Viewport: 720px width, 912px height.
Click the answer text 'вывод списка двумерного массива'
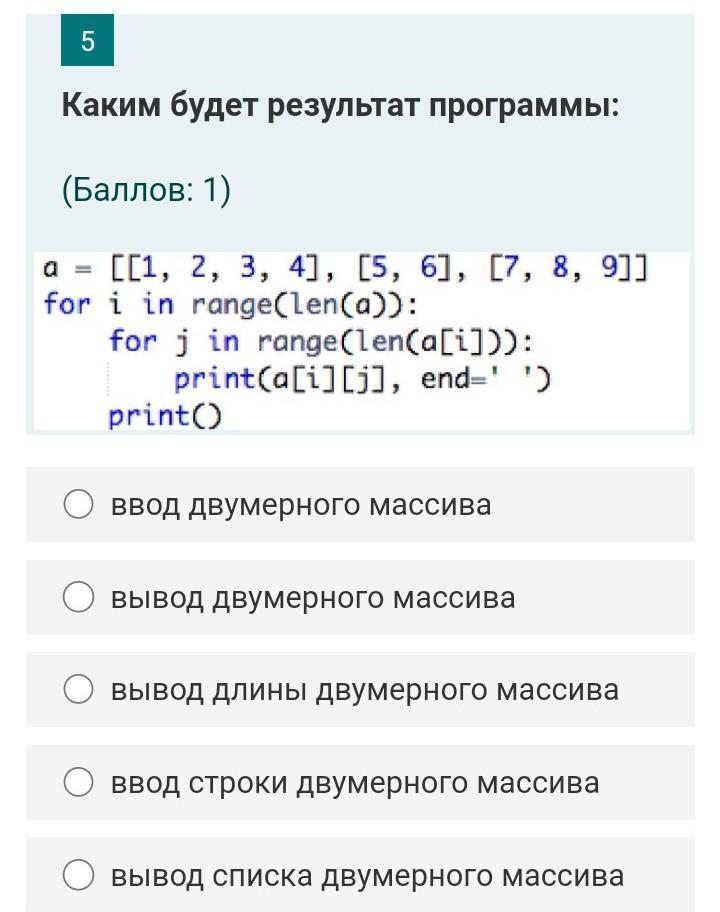pos(367,876)
